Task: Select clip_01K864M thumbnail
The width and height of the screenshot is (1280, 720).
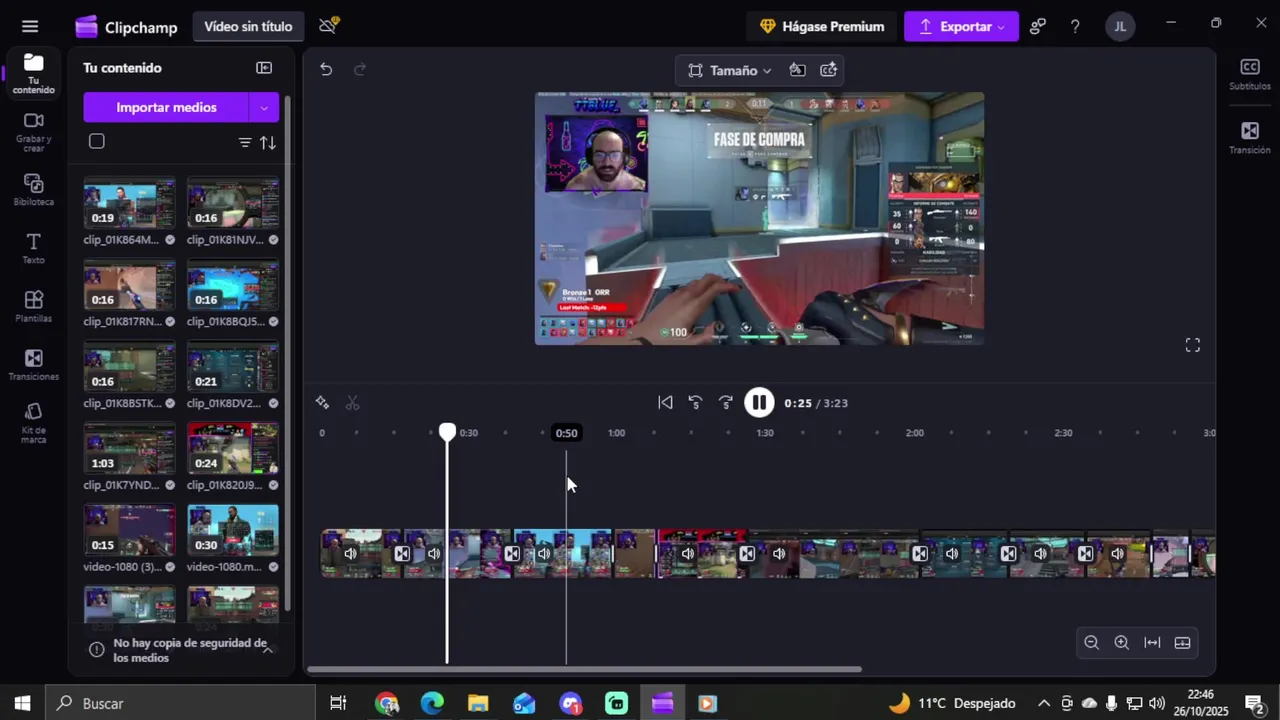Action: pos(129,204)
